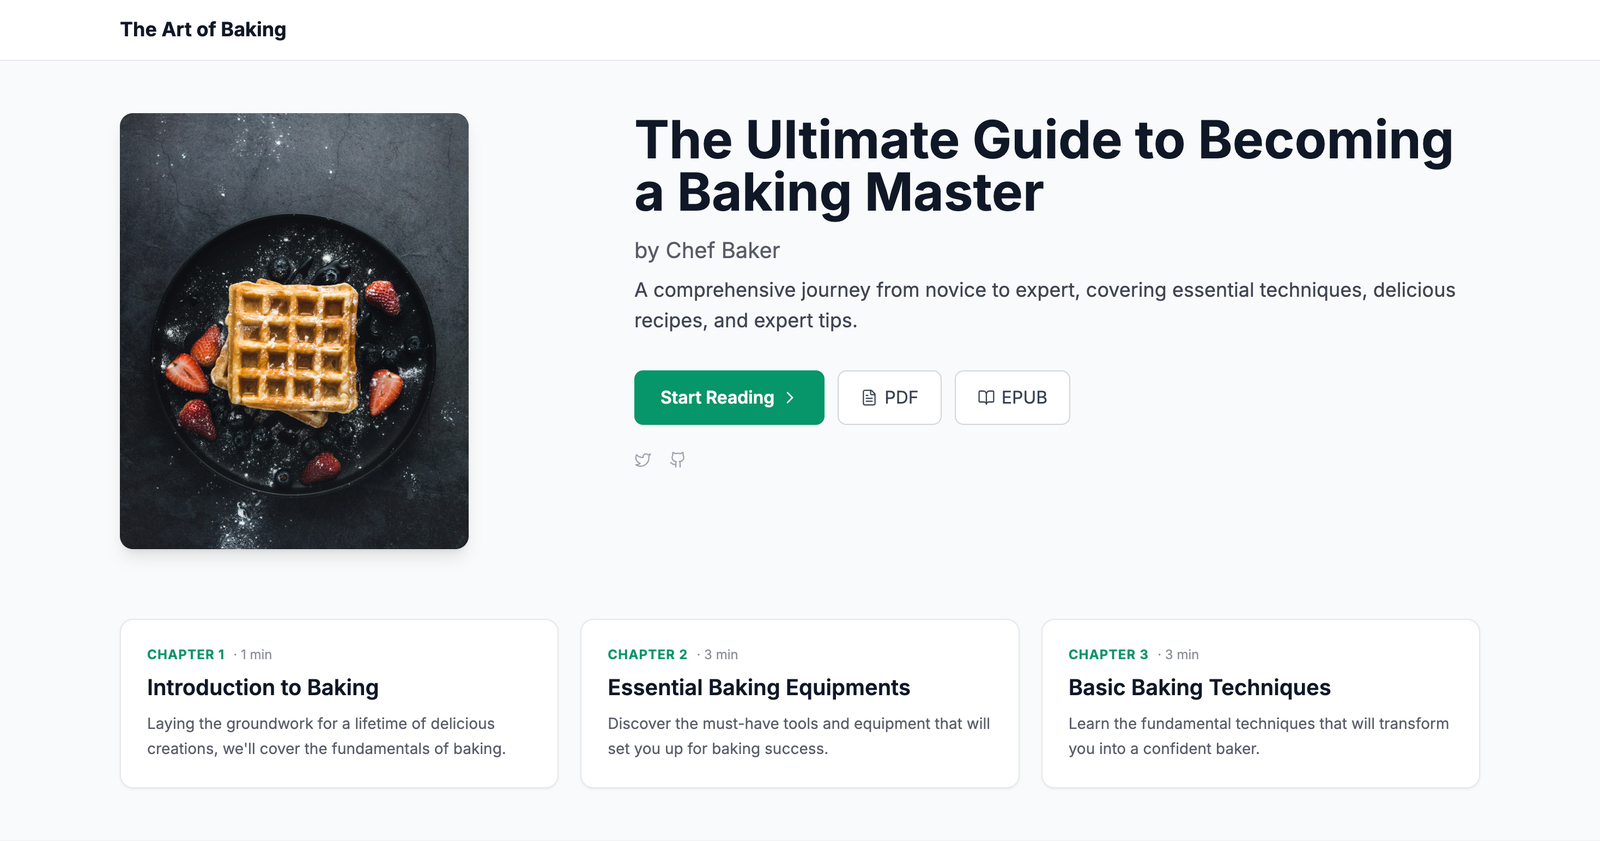
Task: Click Chapter 1 description about laying groundwork
Action: 326,736
